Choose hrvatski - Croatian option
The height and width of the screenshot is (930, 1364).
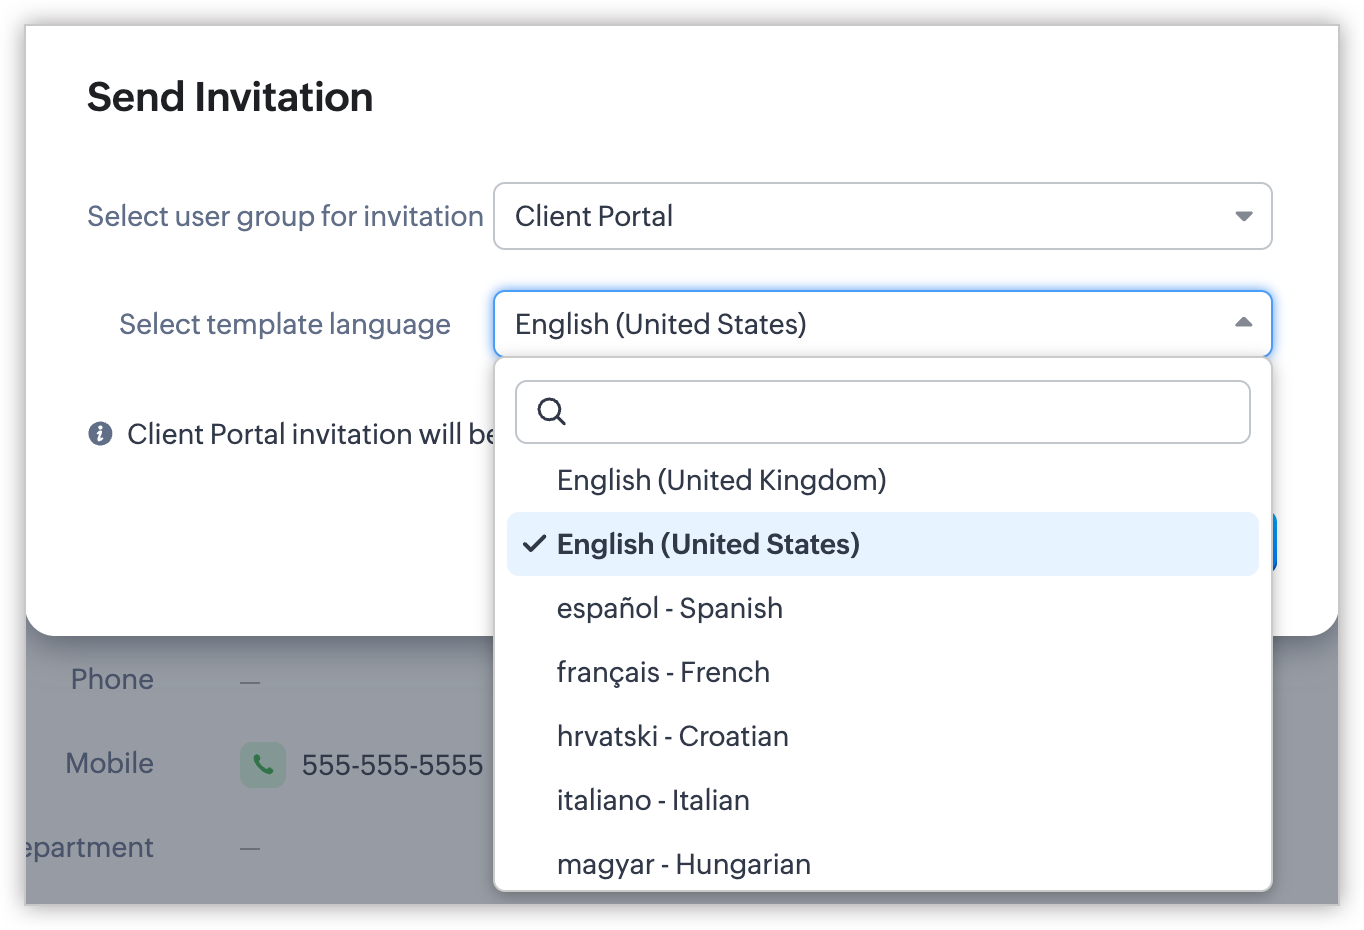[x=672, y=736]
